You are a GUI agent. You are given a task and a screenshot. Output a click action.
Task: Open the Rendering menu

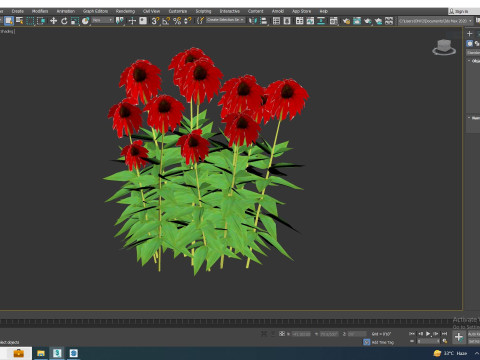click(x=125, y=11)
